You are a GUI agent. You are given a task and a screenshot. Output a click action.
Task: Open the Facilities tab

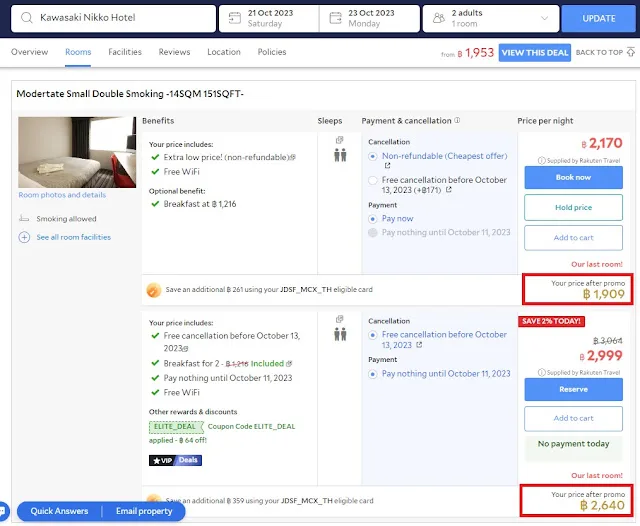125,52
